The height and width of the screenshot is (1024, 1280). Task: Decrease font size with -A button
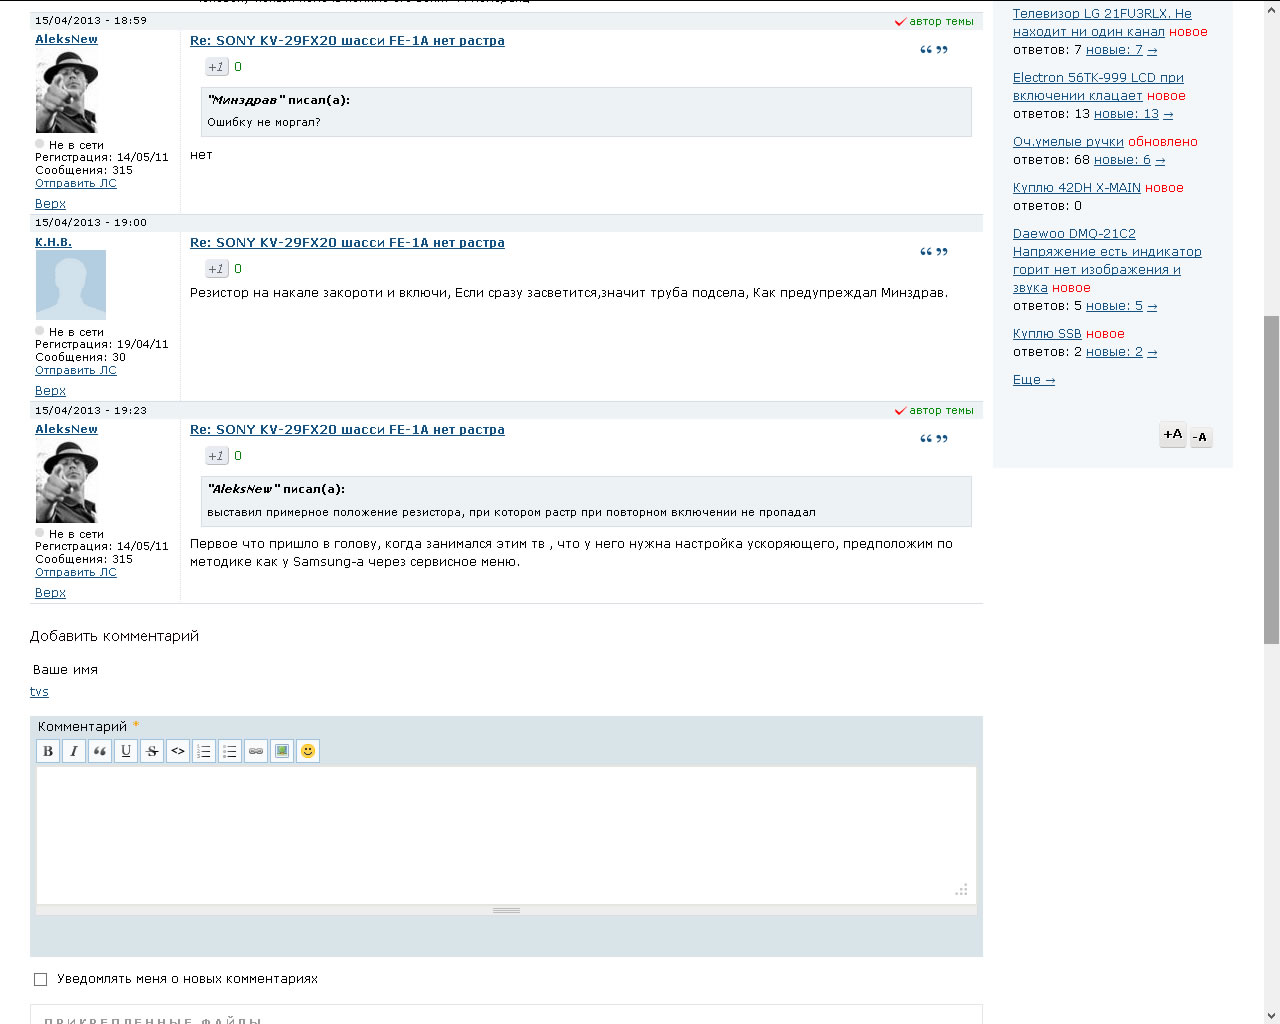pos(1200,437)
